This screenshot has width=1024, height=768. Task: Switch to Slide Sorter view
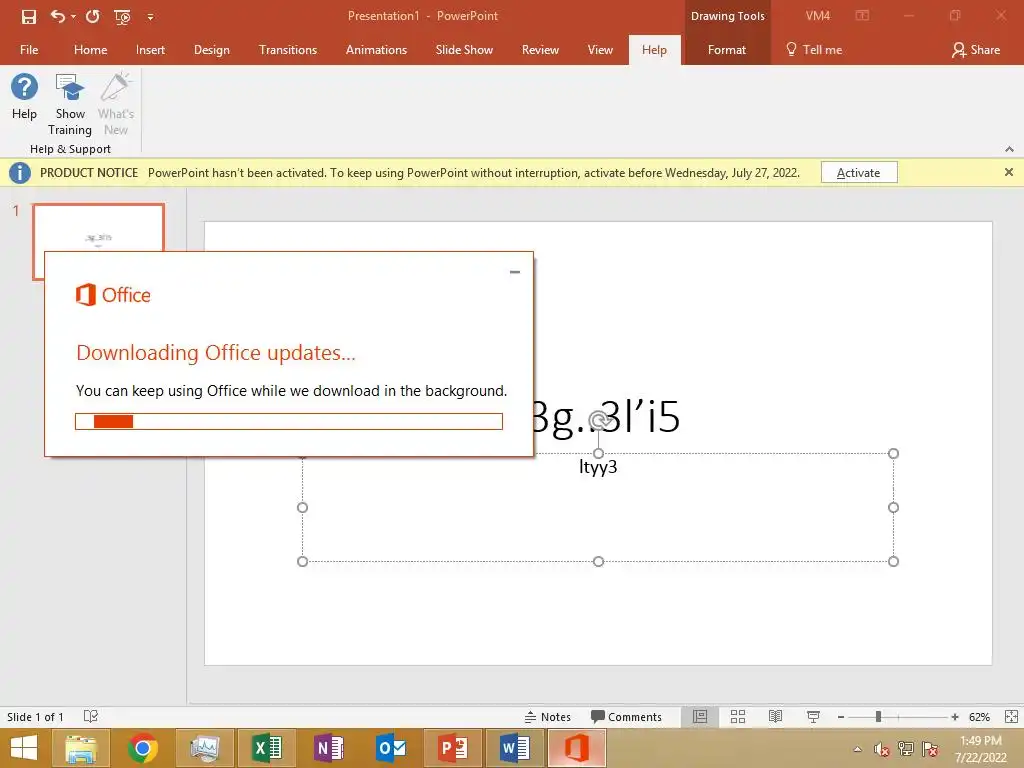[x=738, y=716]
